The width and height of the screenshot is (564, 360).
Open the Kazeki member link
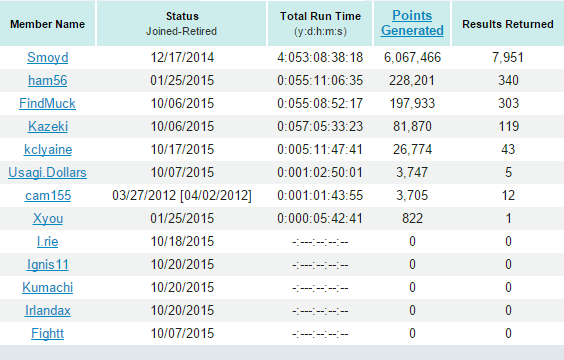[x=48, y=127]
